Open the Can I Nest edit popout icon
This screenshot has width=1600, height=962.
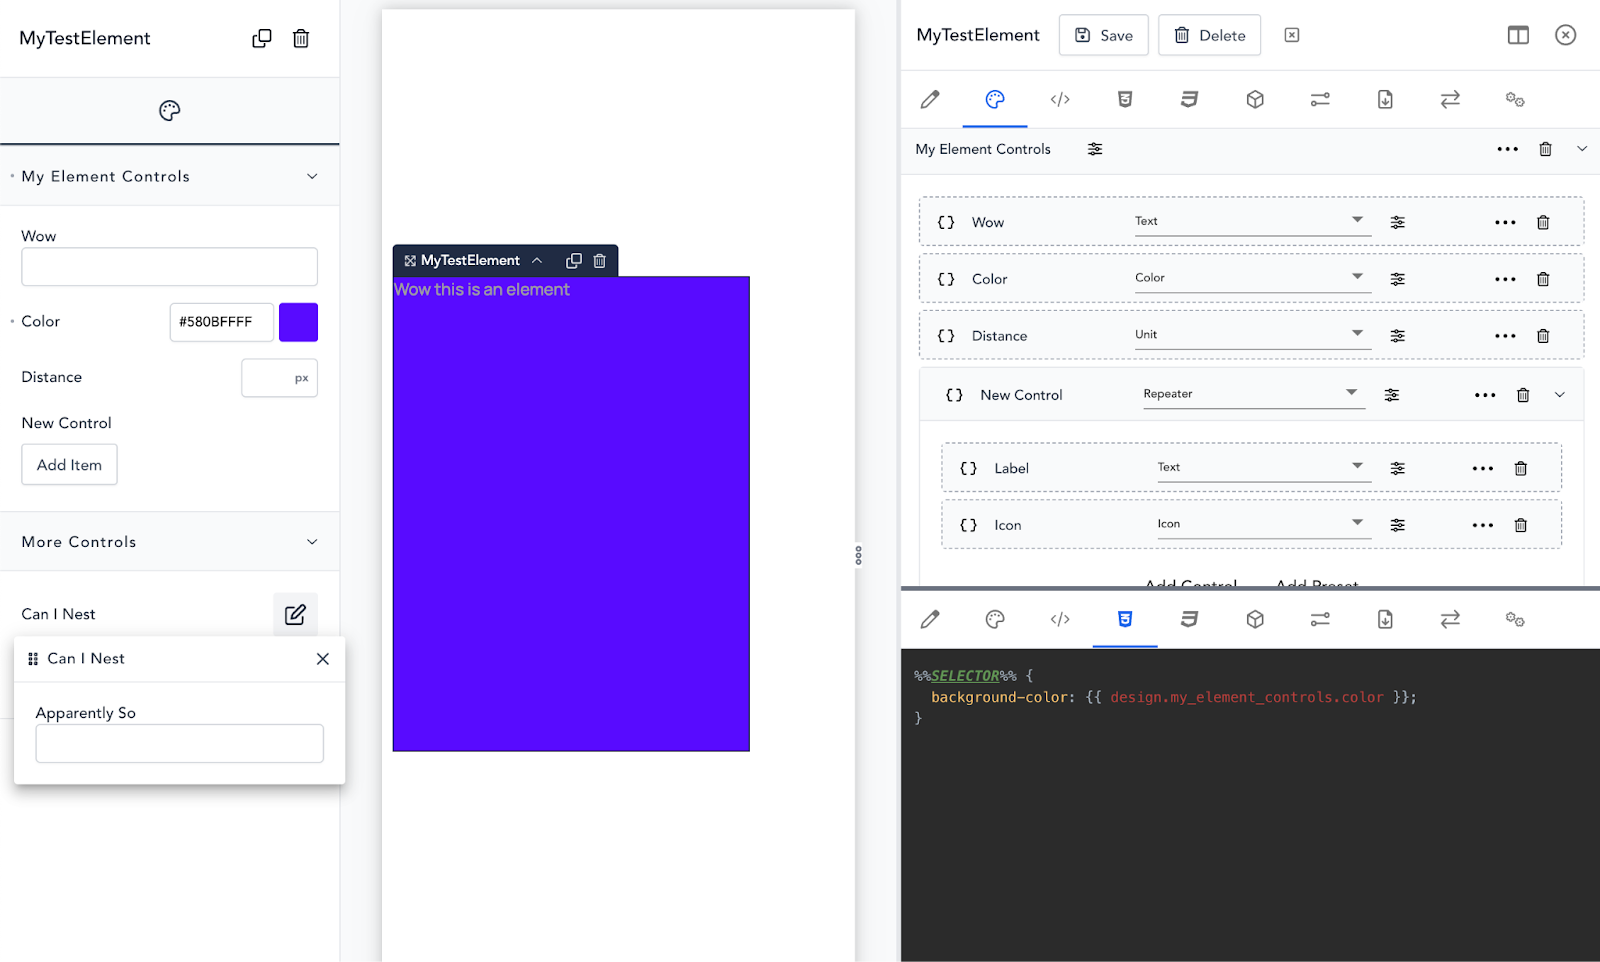pyautogui.click(x=295, y=614)
